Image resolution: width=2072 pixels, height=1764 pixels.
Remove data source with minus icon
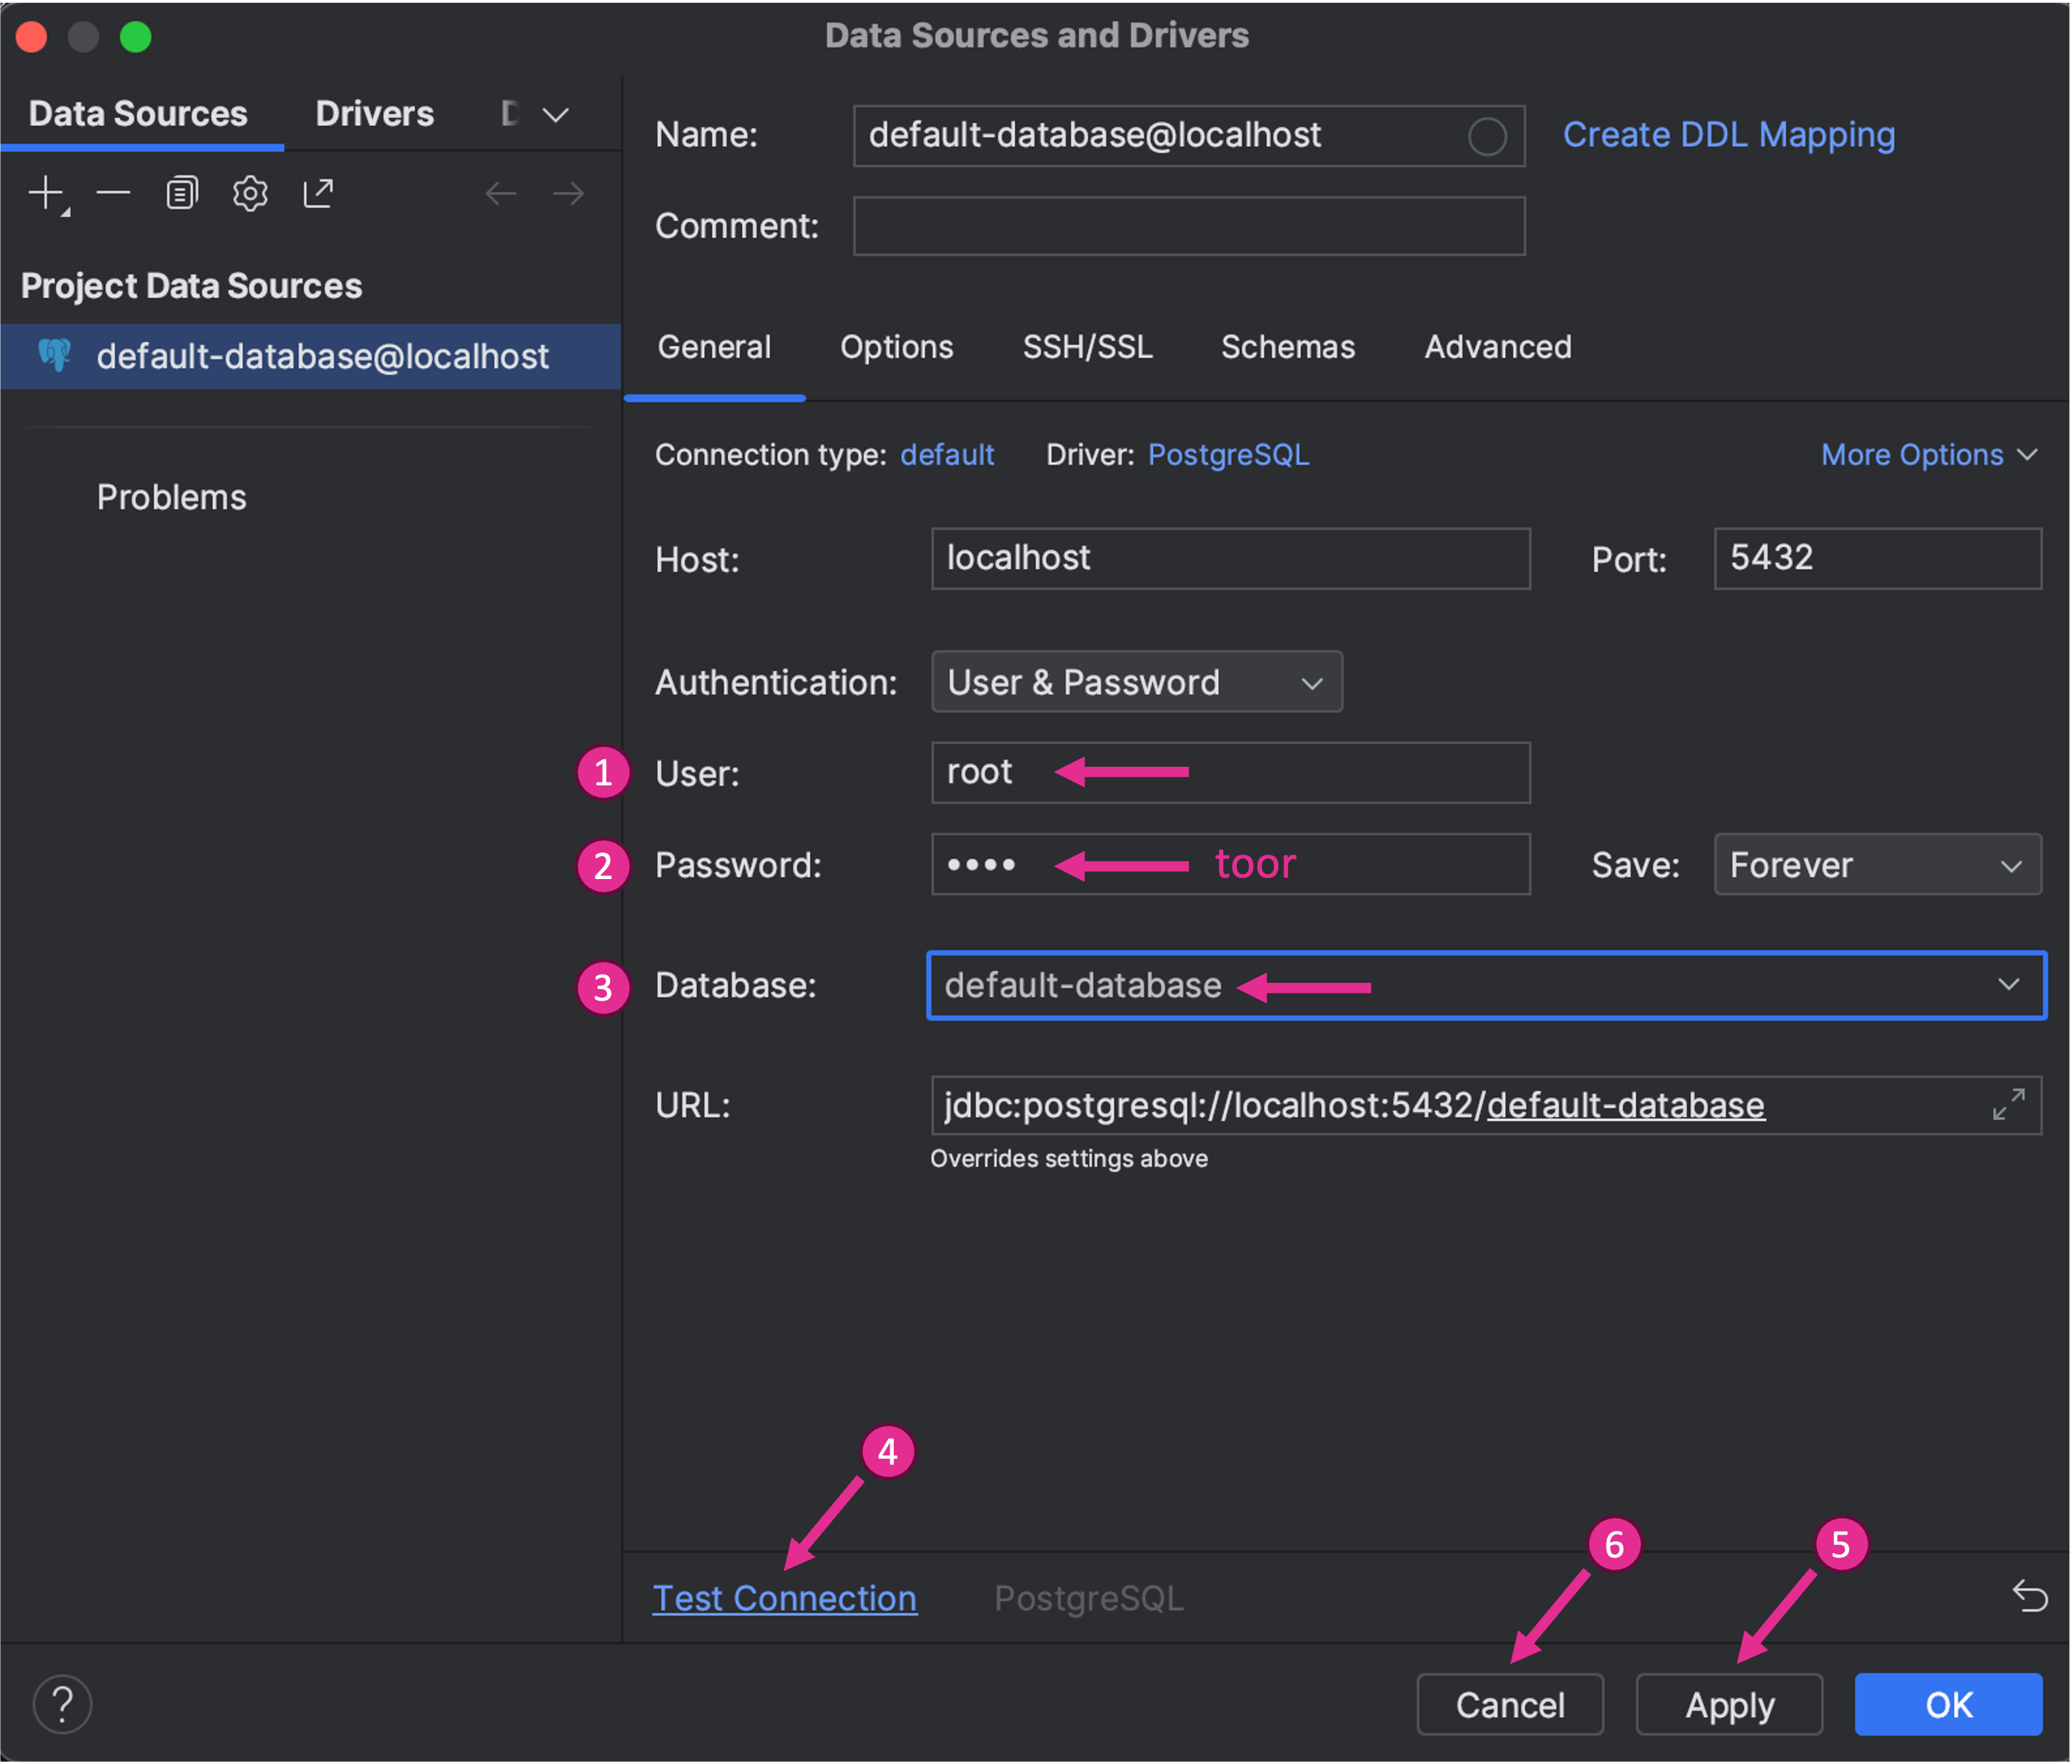click(113, 193)
